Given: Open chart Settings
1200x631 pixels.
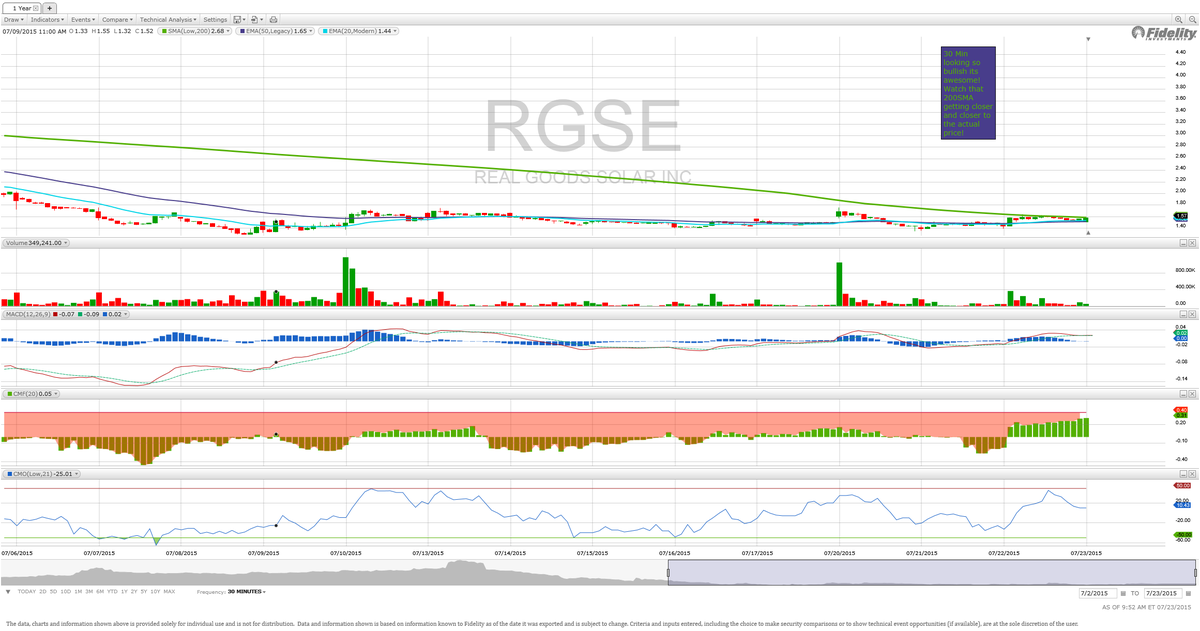Looking at the screenshot, I should [x=215, y=19].
